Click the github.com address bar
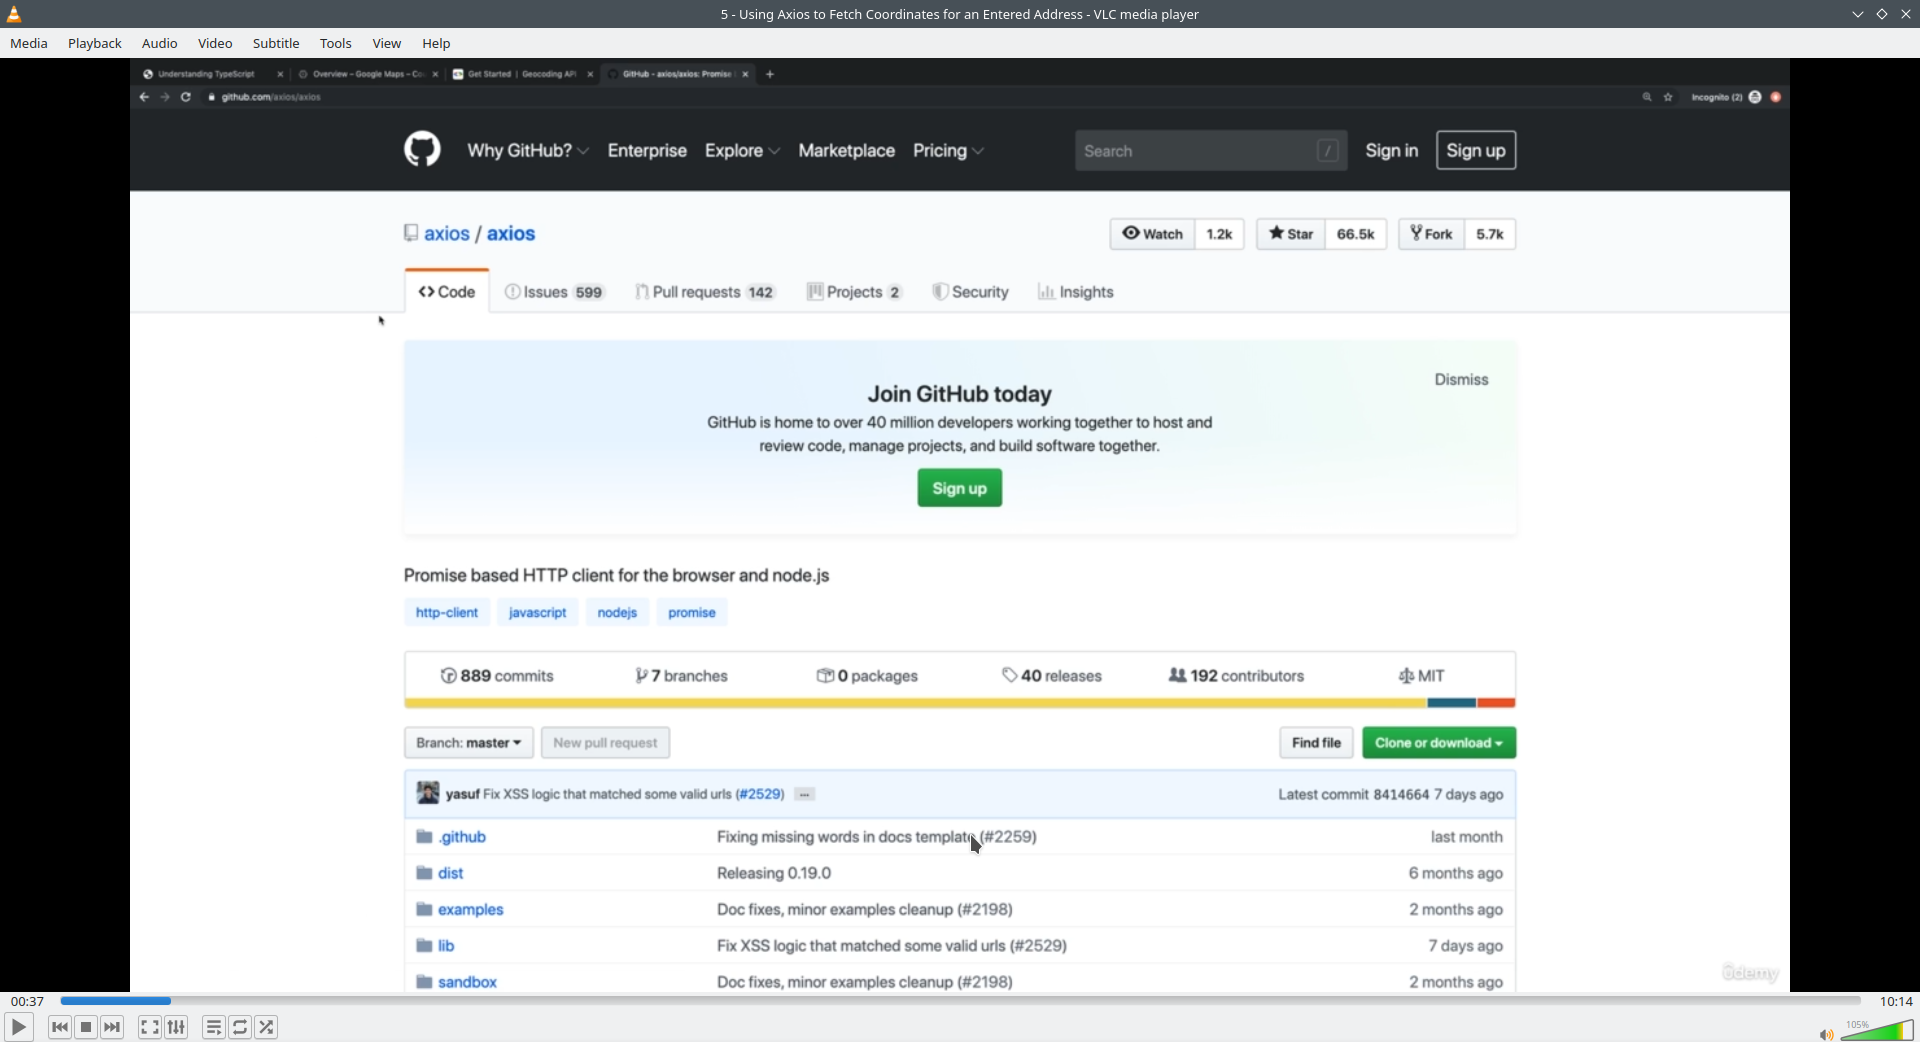The width and height of the screenshot is (1920, 1042). coord(920,97)
